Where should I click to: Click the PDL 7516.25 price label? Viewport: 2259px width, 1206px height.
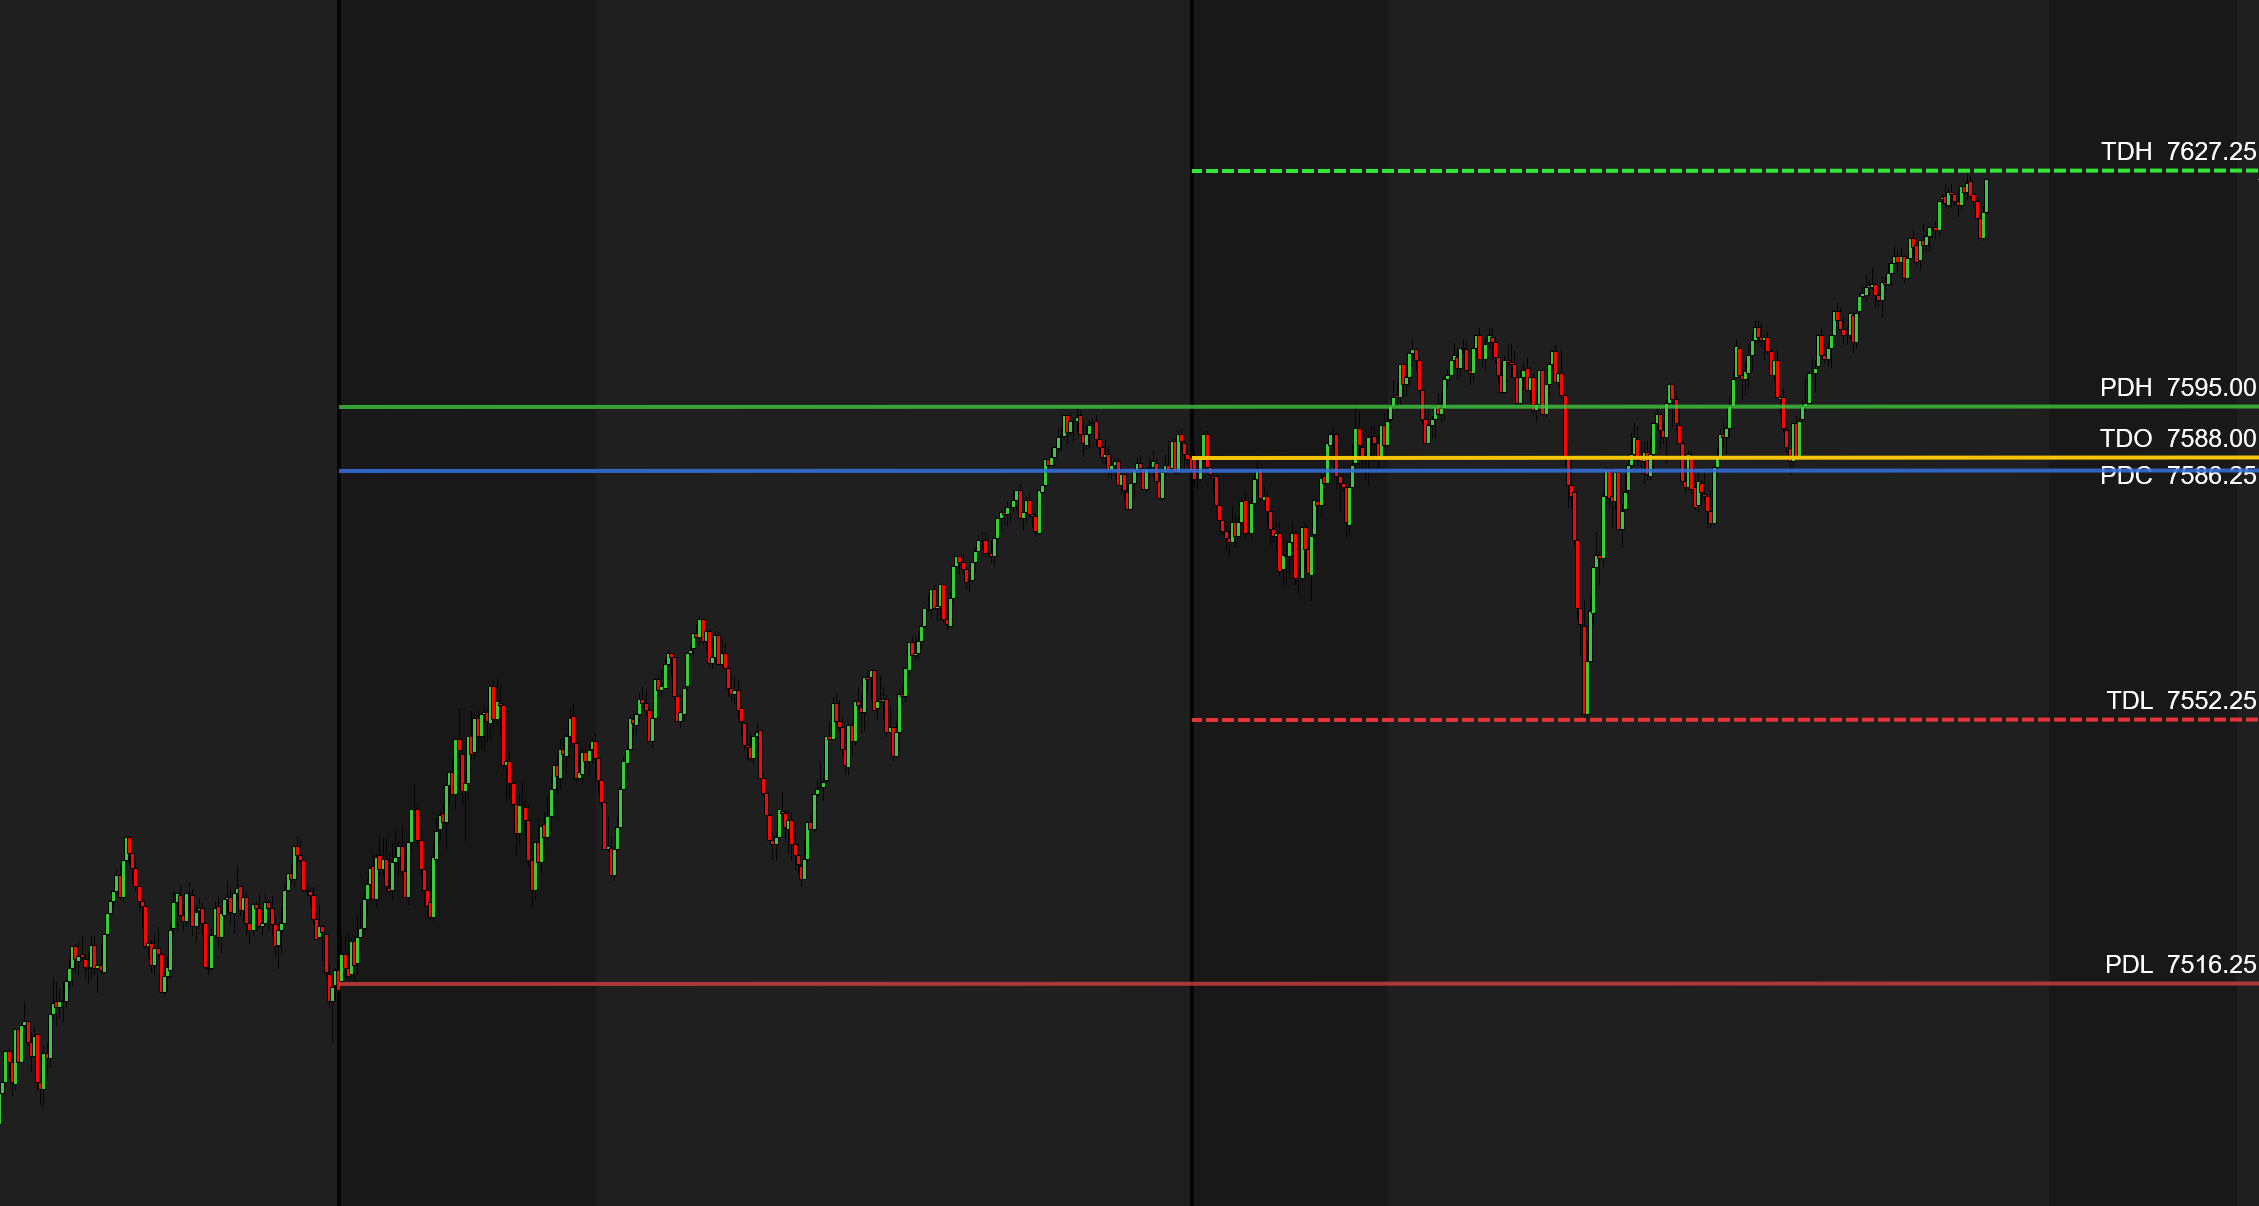(x=2180, y=964)
